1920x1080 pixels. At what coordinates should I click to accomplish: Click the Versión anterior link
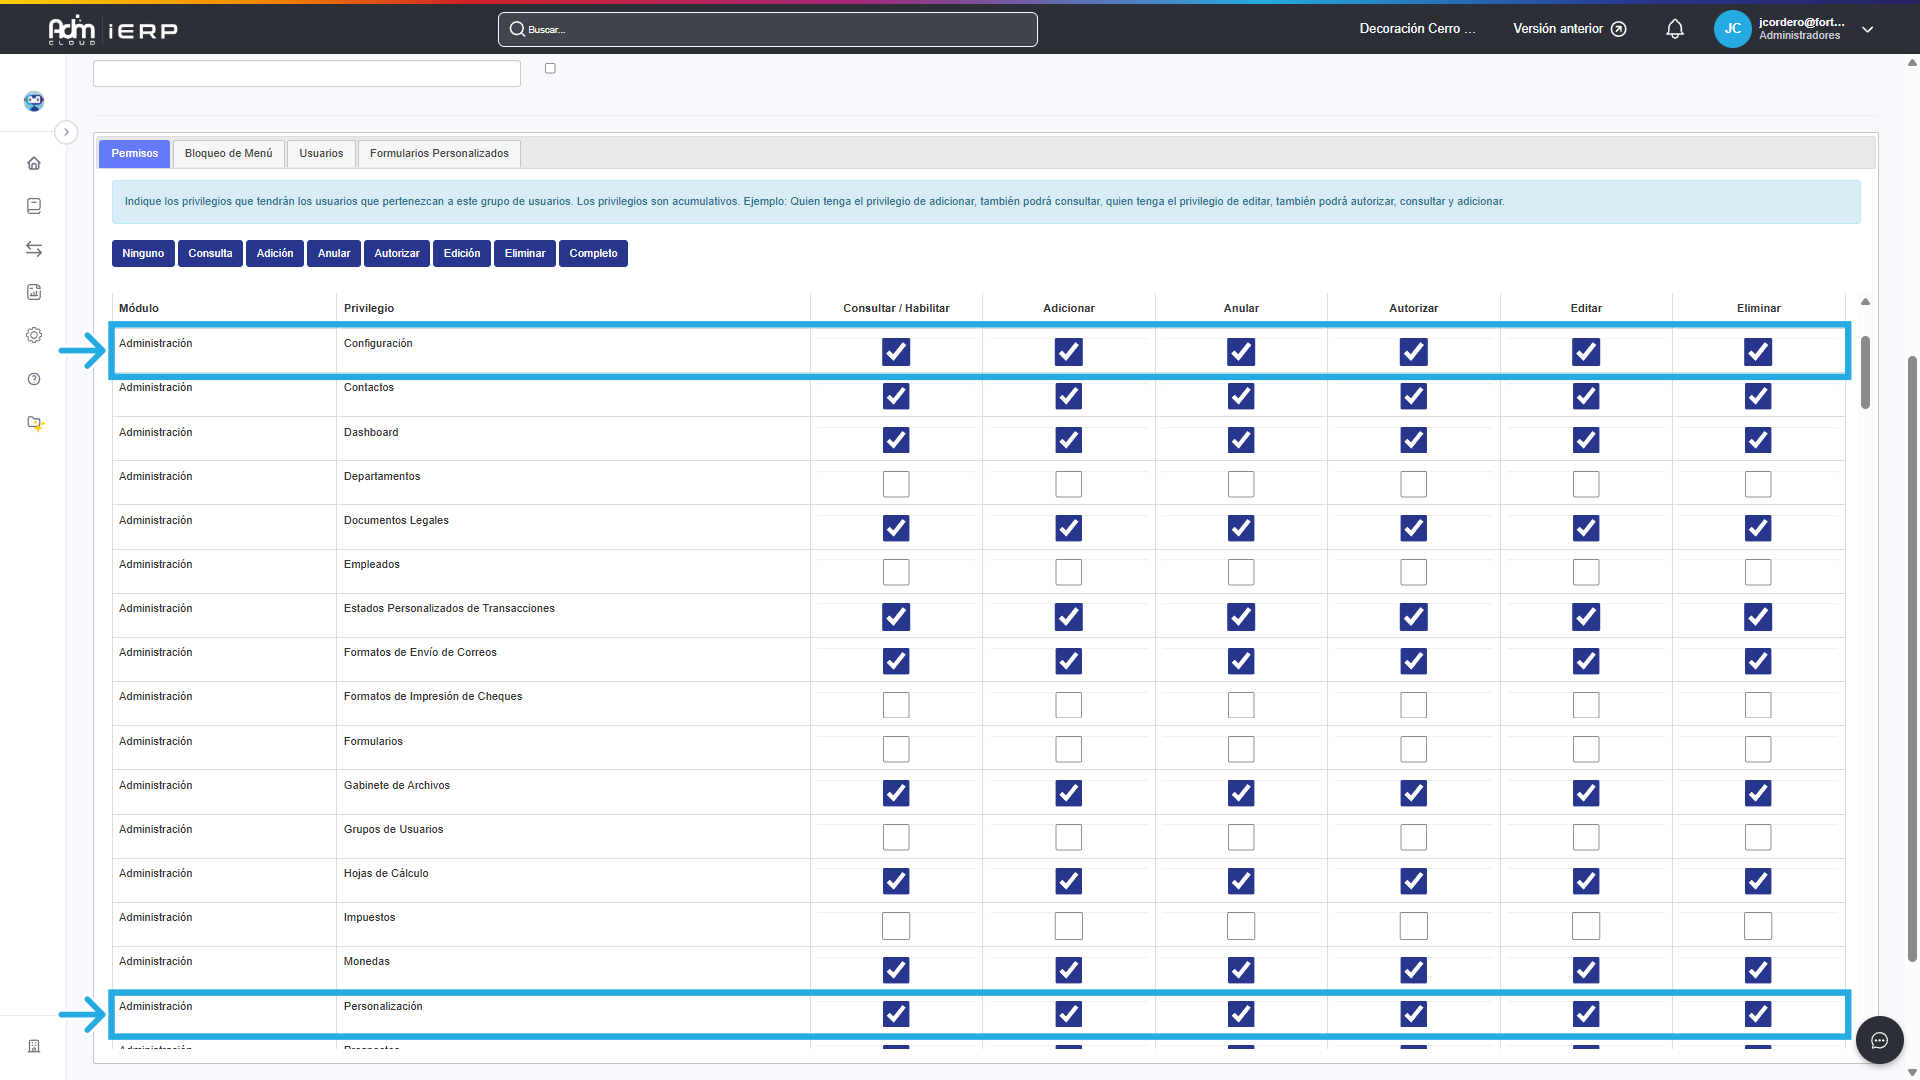point(1569,29)
